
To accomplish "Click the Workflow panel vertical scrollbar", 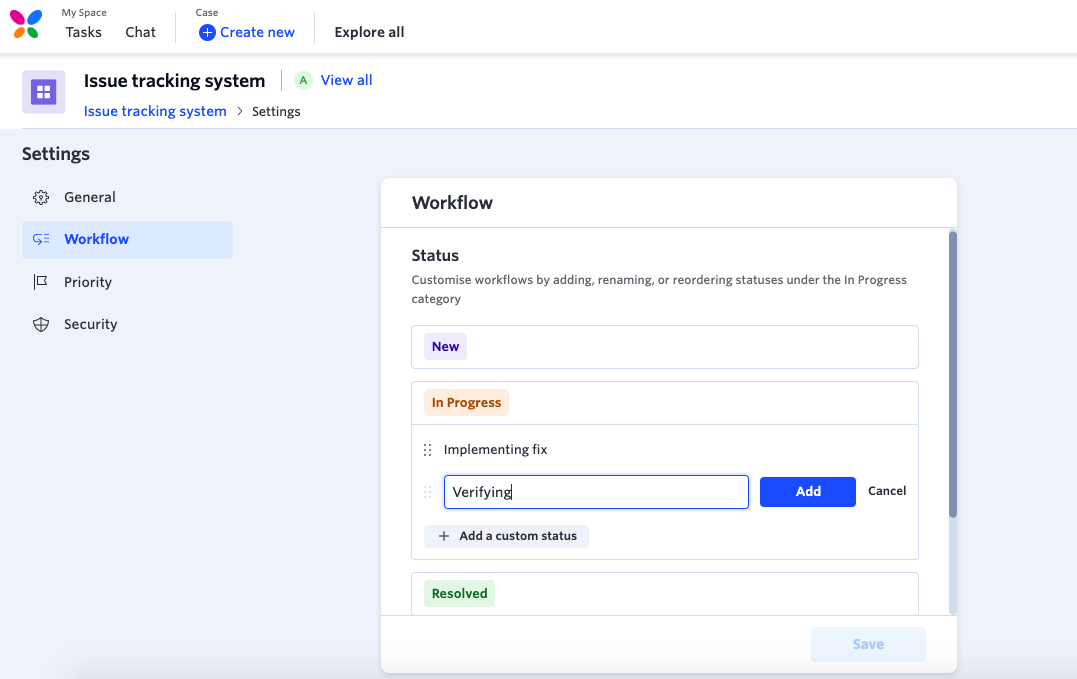I will point(953,375).
